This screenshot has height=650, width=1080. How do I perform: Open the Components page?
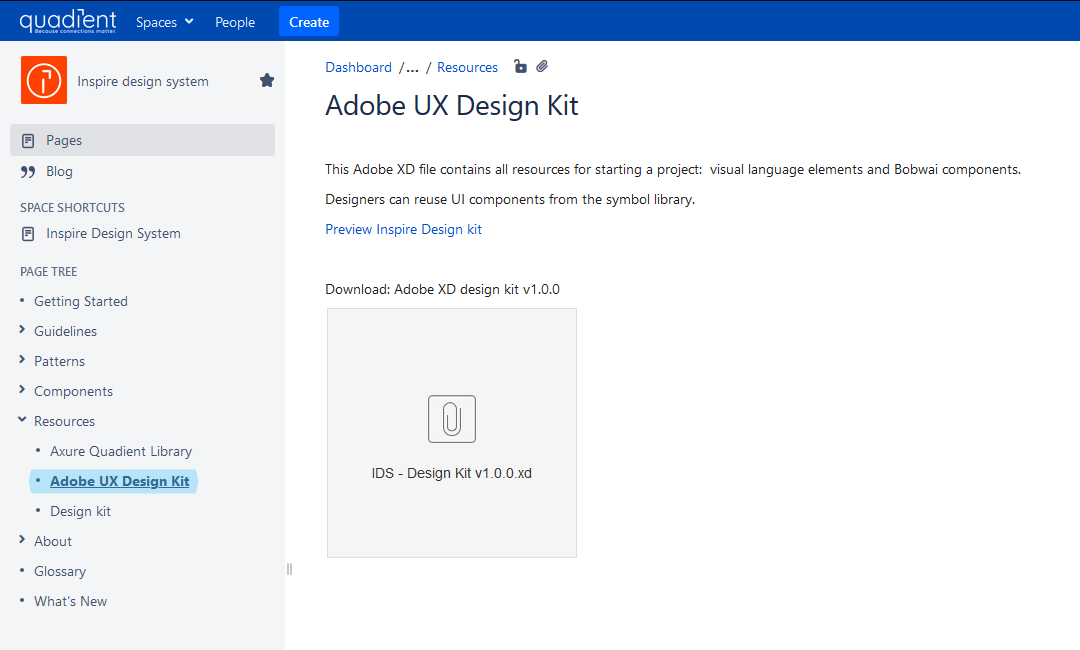[73, 391]
